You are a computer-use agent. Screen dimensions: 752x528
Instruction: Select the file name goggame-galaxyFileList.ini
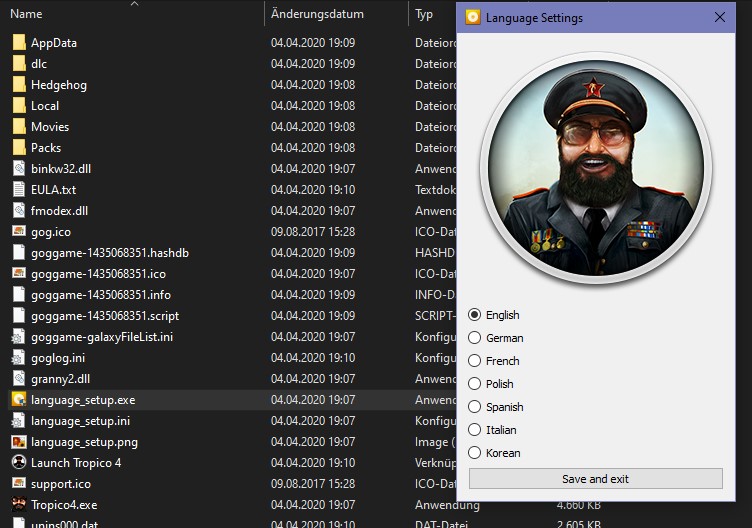[x=102, y=337]
